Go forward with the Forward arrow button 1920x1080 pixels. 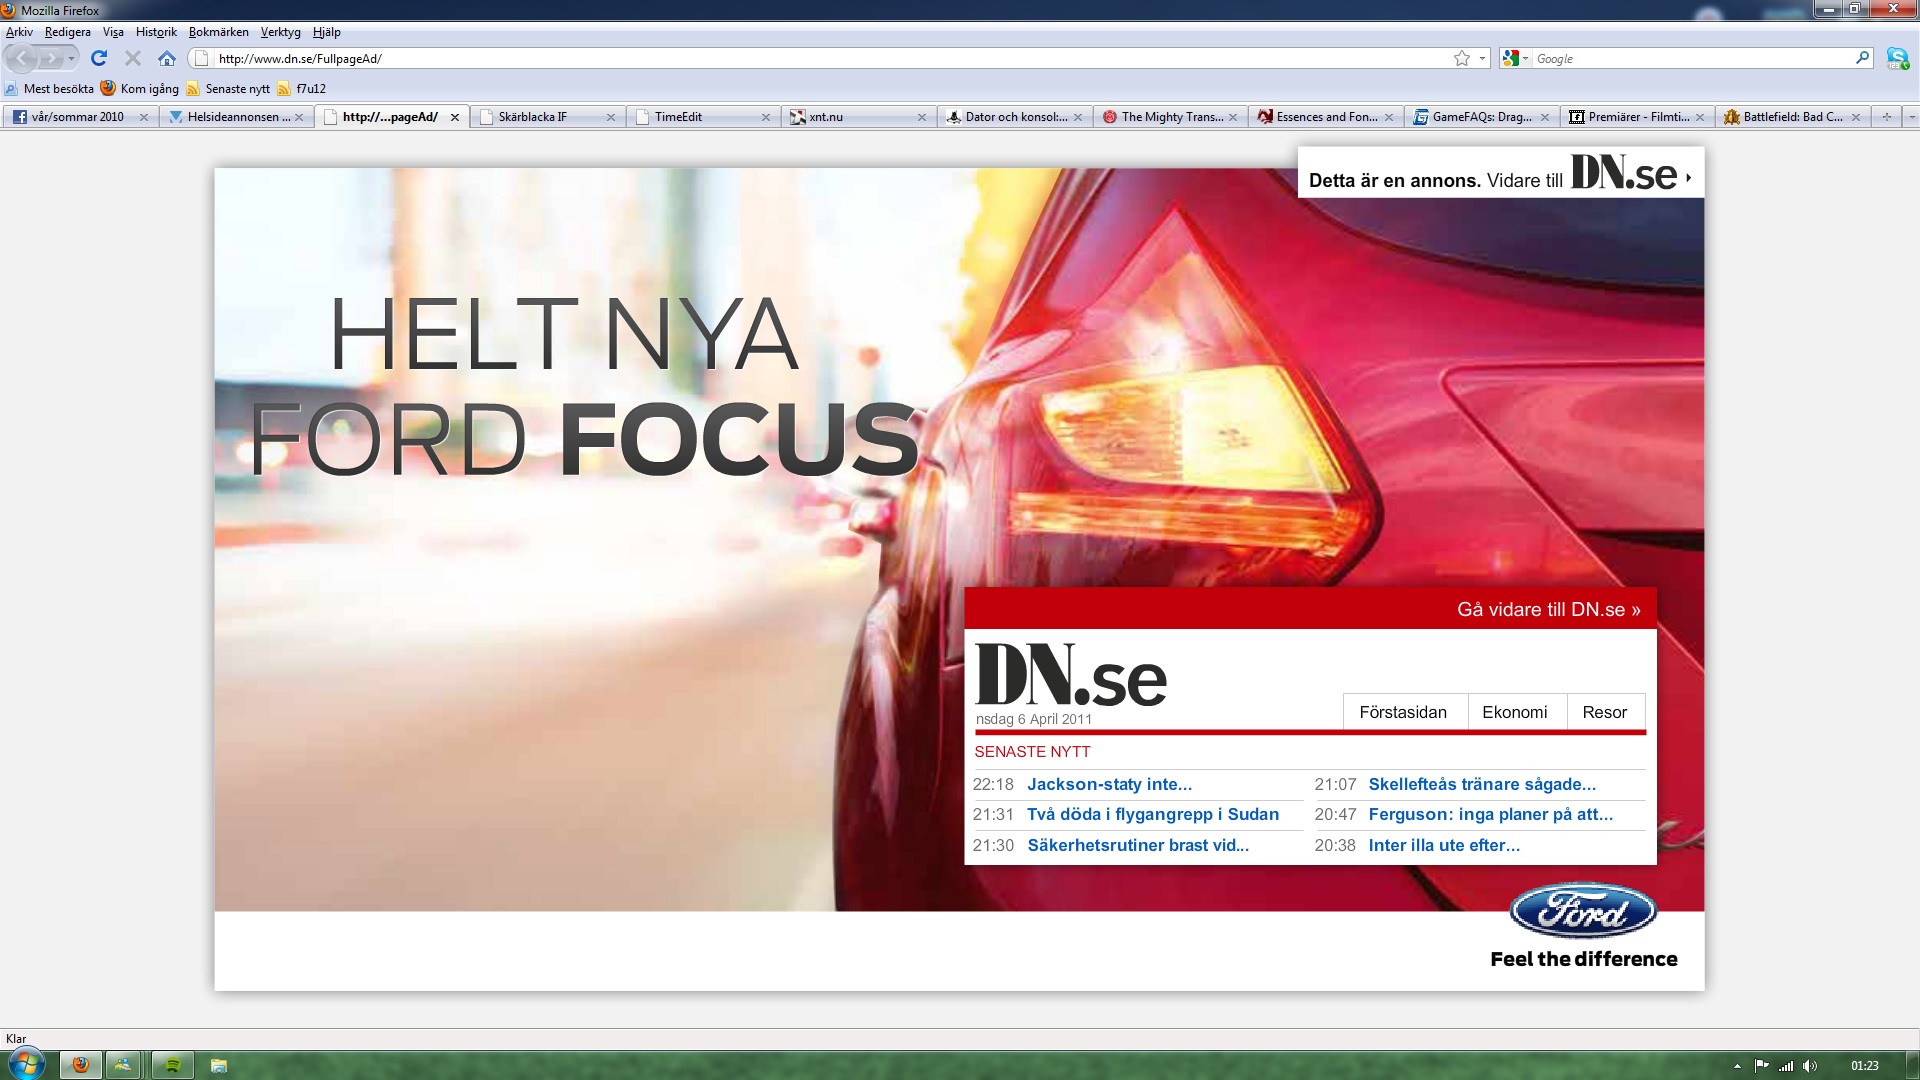[x=50, y=58]
